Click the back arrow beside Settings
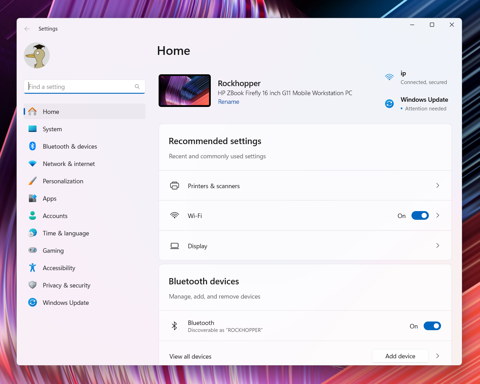 tap(27, 29)
